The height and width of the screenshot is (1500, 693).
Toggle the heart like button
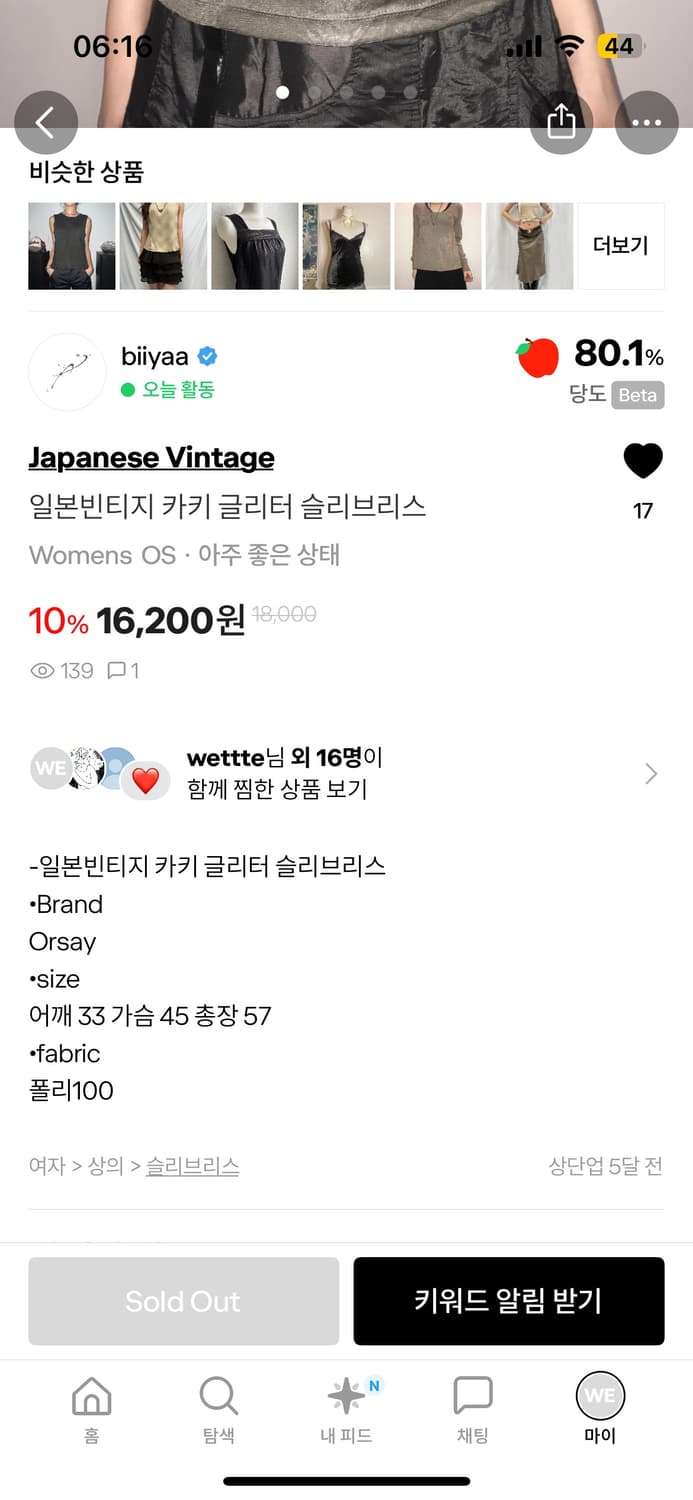[643, 461]
